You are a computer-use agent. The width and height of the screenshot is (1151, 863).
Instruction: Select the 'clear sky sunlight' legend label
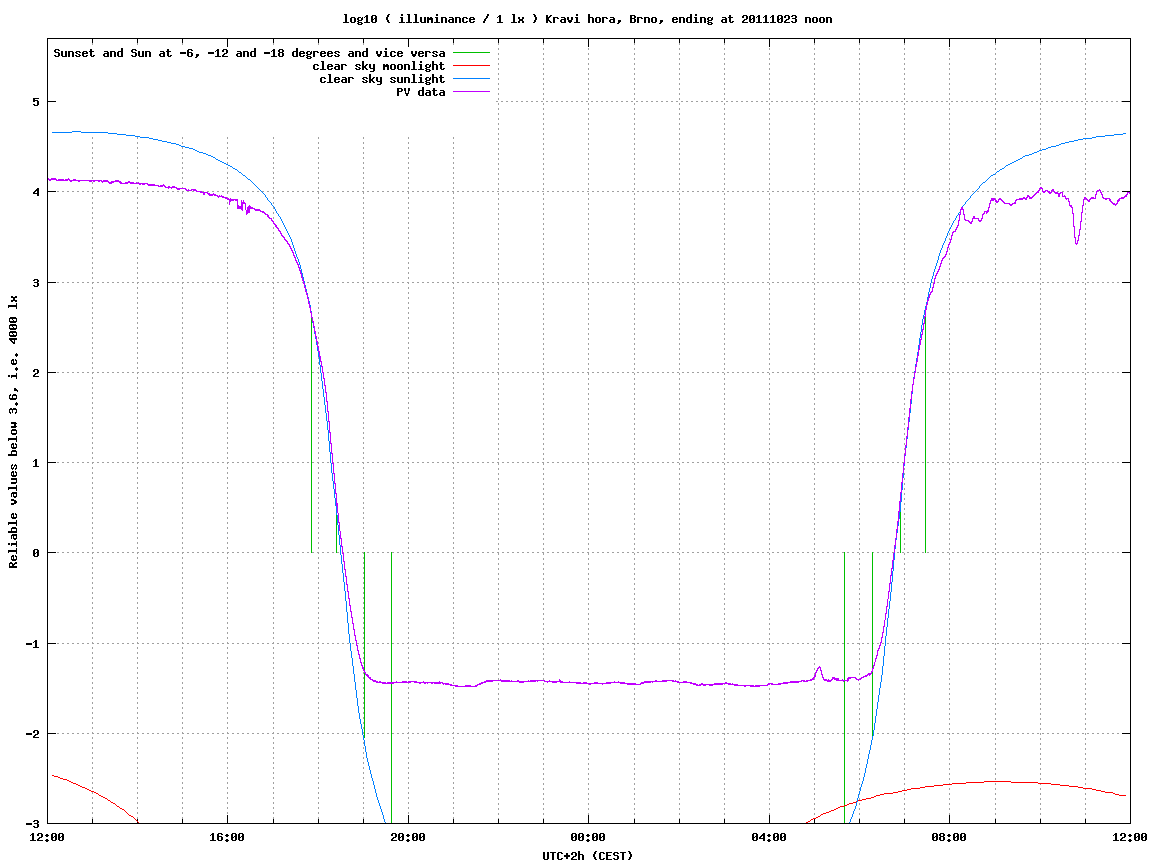382,79
